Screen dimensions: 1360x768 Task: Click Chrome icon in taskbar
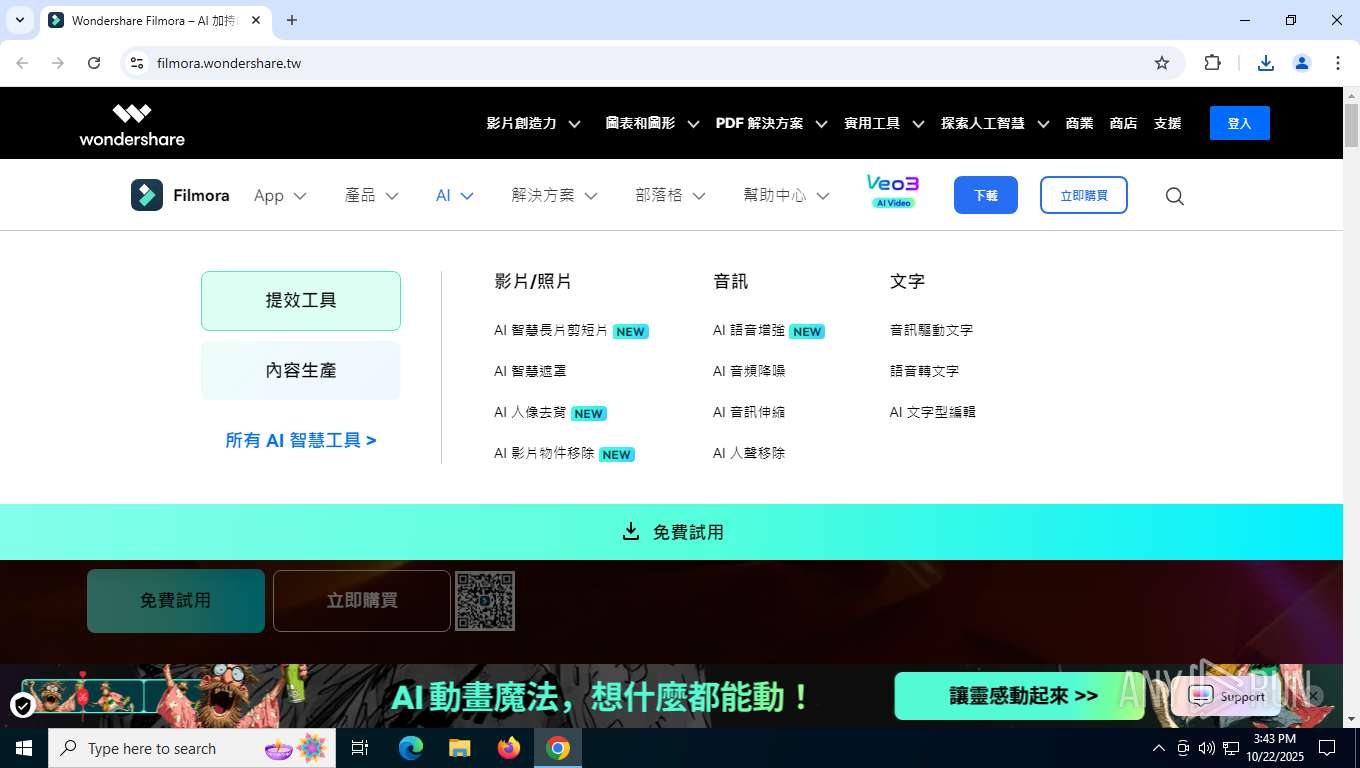click(x=558, y=748)
